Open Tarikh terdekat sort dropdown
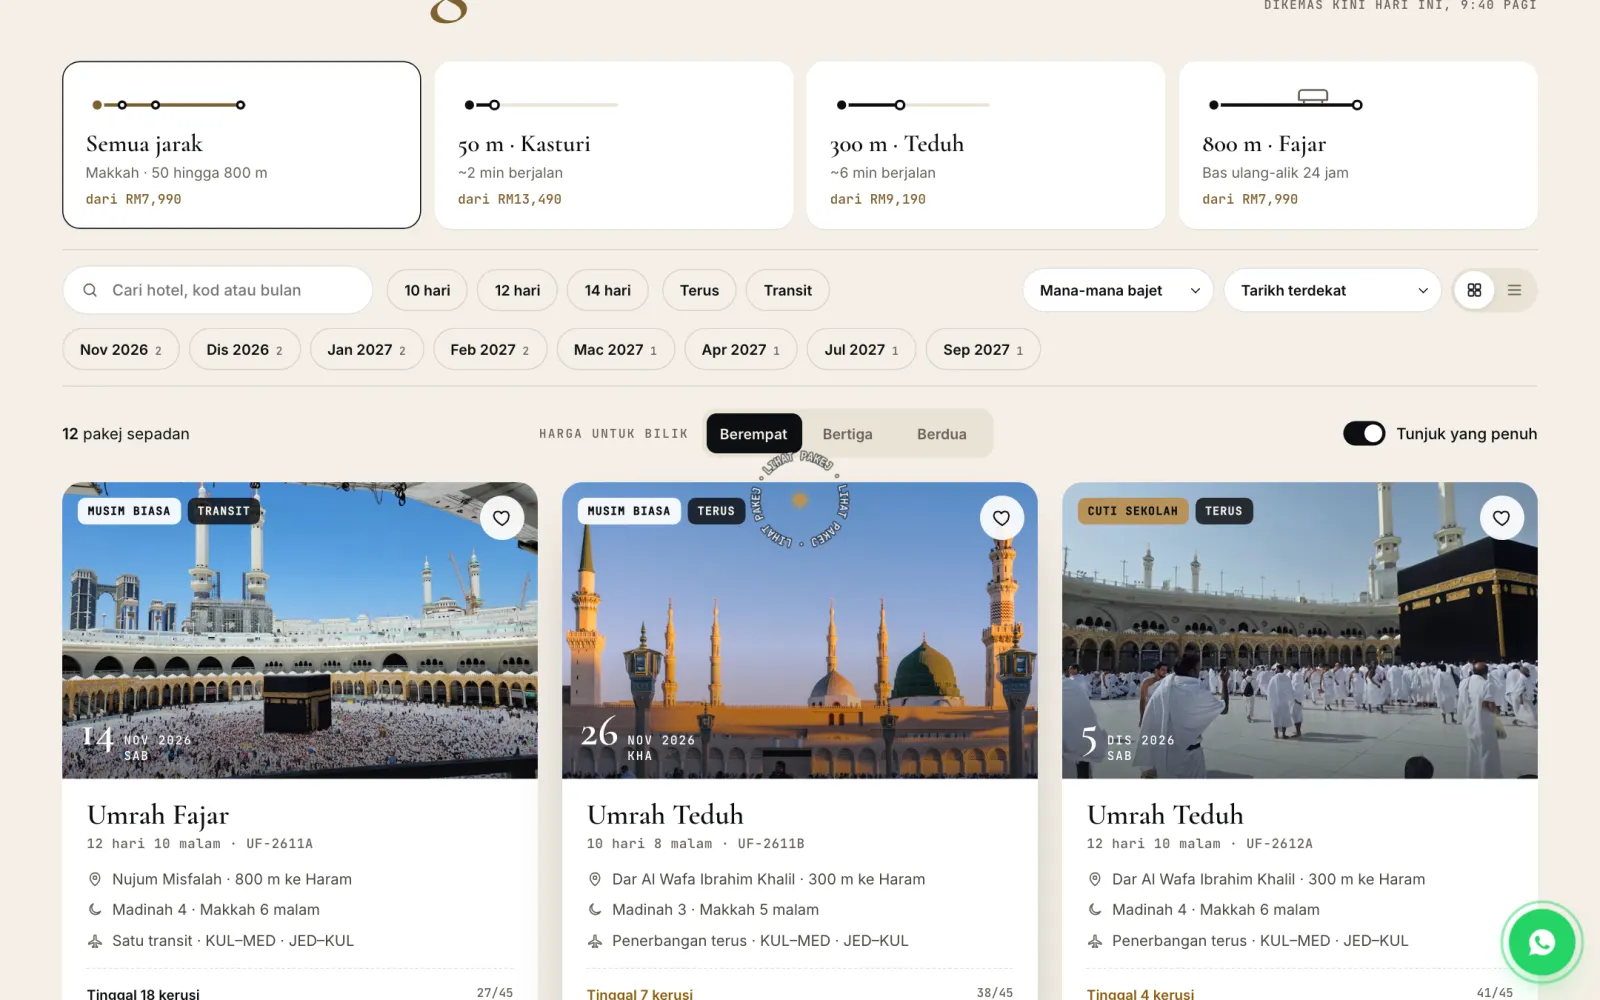The image size is (1600, 1000). 1333,290
